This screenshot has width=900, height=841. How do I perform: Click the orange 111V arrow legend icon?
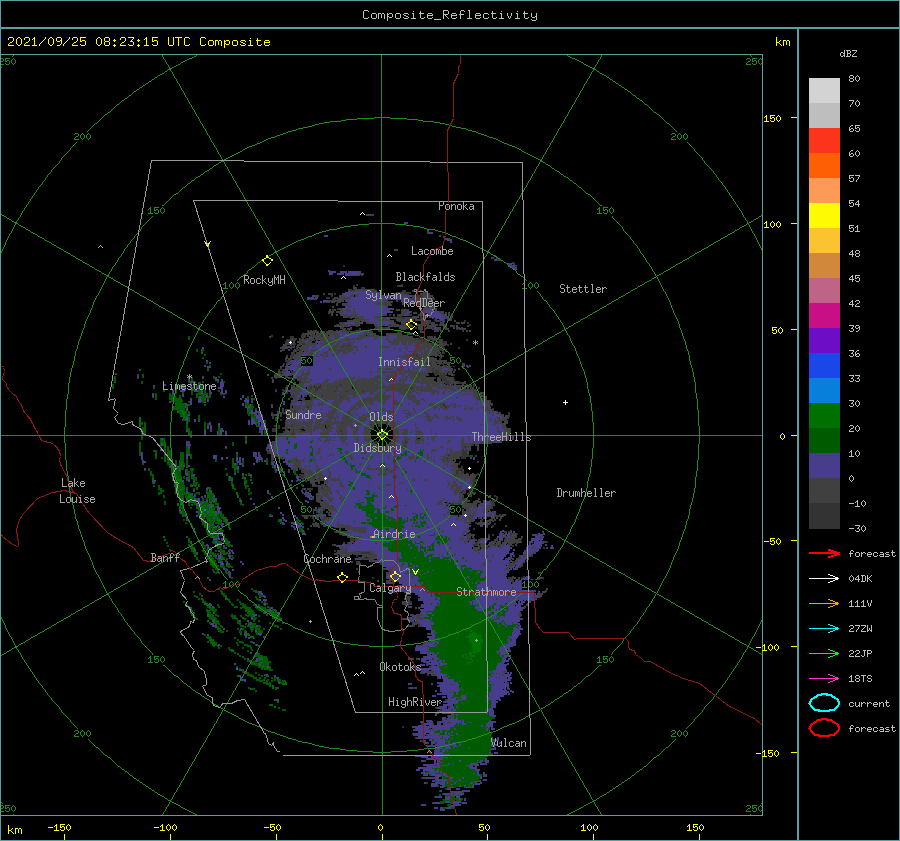[824, 603]
